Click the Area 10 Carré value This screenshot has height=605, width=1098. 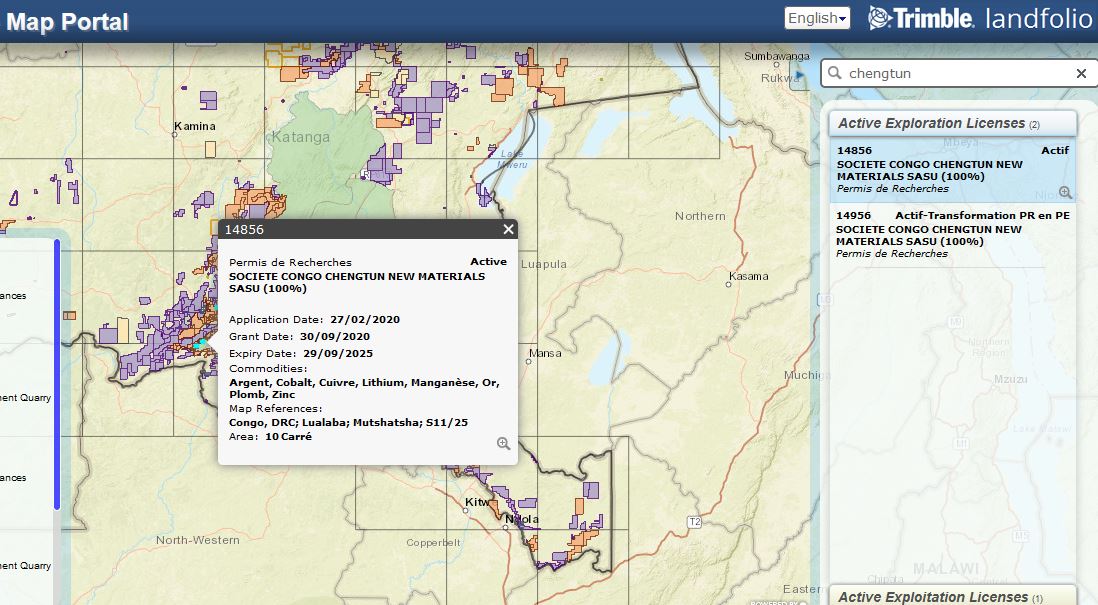[x=289, y=436]
